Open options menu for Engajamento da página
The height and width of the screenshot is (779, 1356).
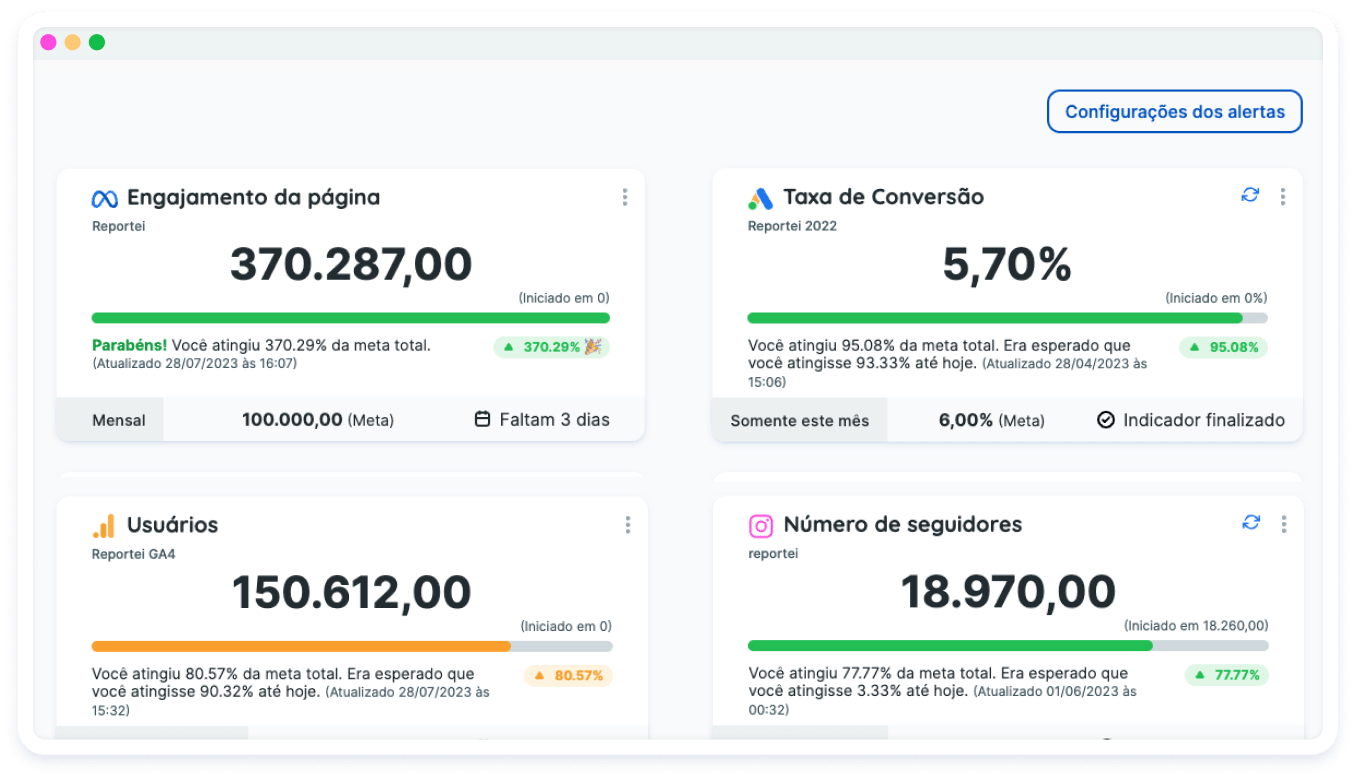point(625,197)
